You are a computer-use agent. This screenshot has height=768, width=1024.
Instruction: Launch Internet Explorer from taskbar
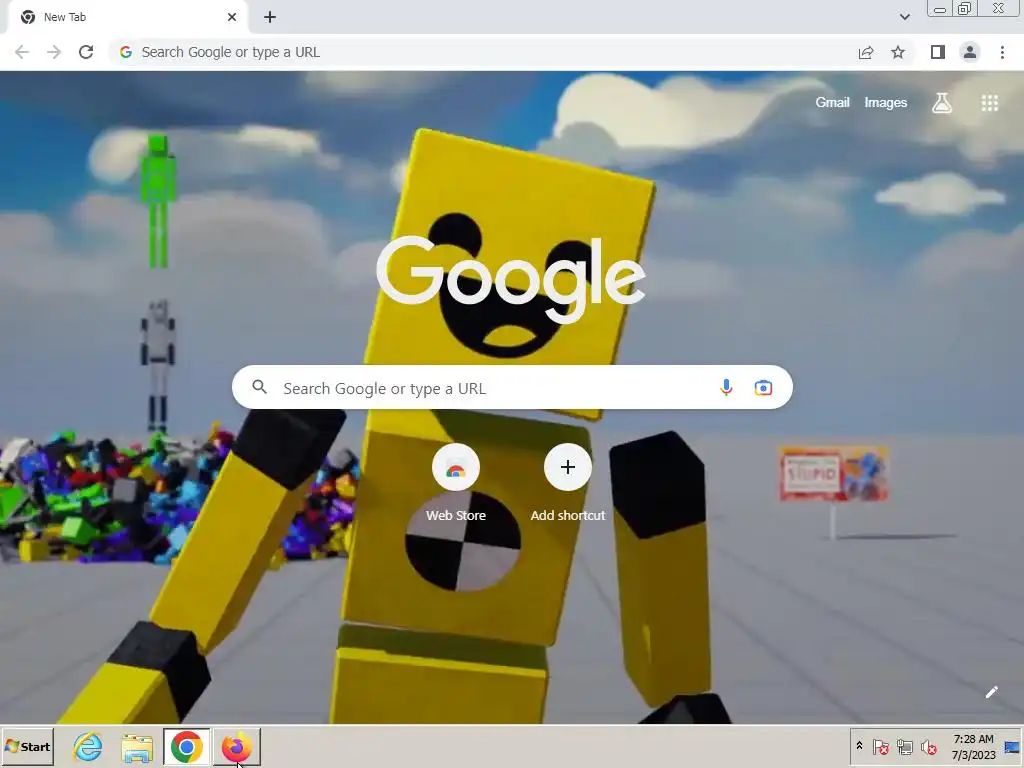[x=88, y=746]
